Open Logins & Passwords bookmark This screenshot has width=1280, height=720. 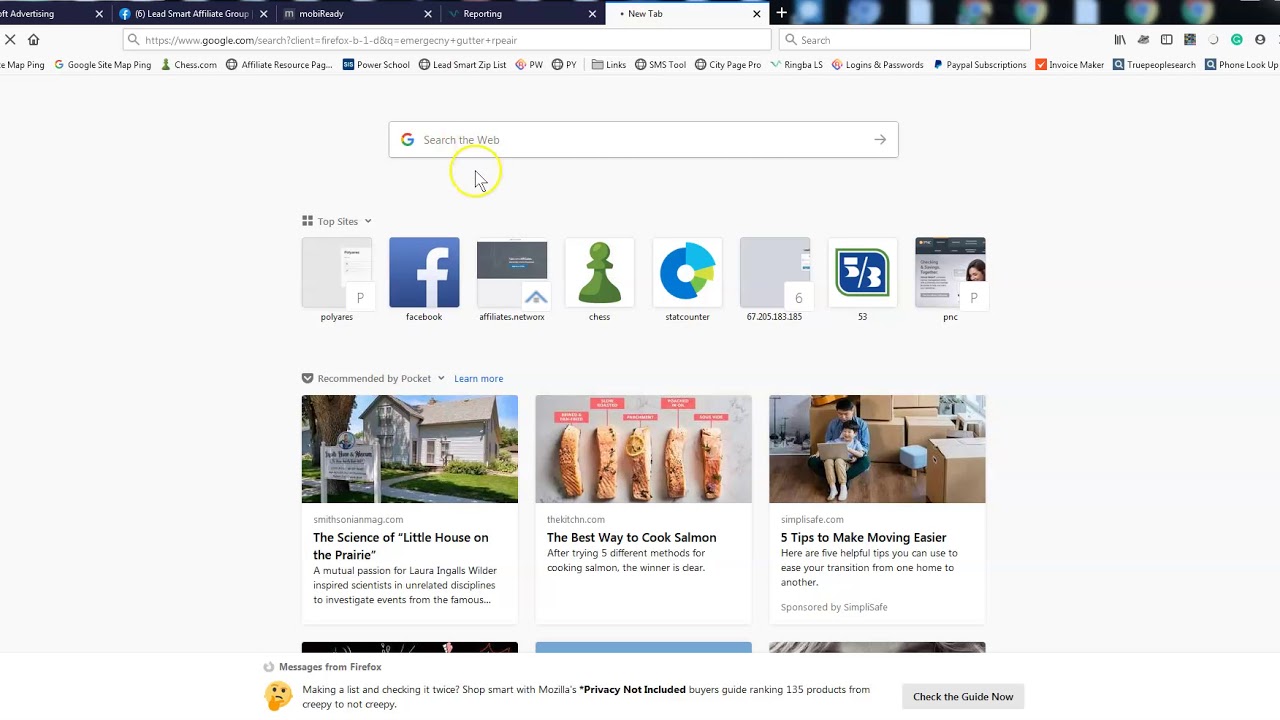[877, 65]
